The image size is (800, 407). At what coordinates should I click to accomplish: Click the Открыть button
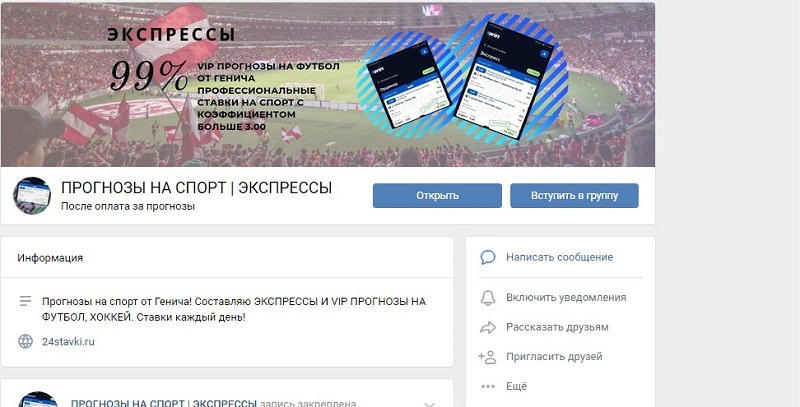click(x=437, y=195)
